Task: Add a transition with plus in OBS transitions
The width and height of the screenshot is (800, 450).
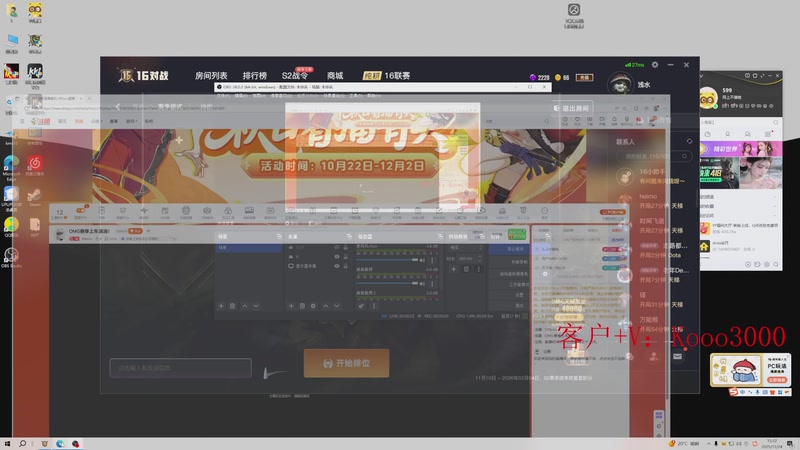Action: (453, 269)
